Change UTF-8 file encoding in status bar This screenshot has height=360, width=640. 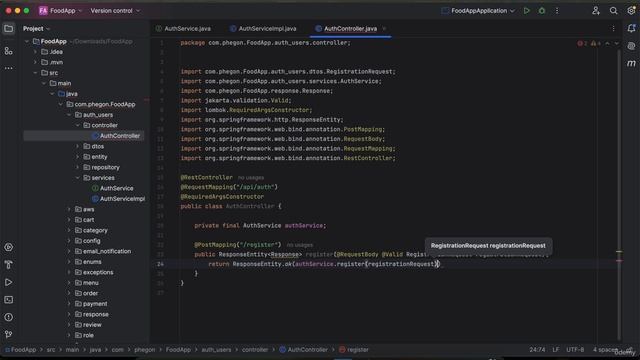coord(575,350)
